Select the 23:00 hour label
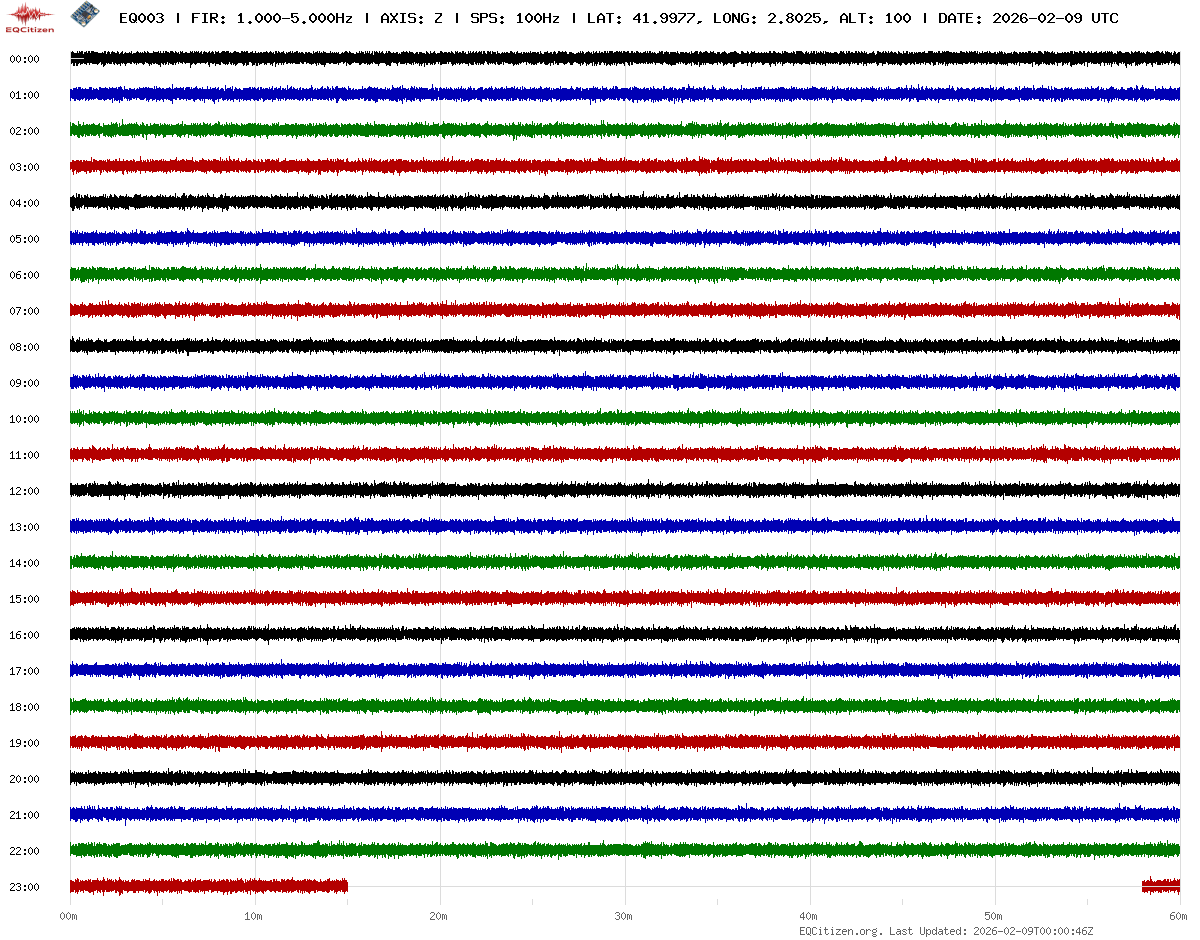The width and height of the screenshot is (1200, 940). pyautogui.click(x=24, y=887)
